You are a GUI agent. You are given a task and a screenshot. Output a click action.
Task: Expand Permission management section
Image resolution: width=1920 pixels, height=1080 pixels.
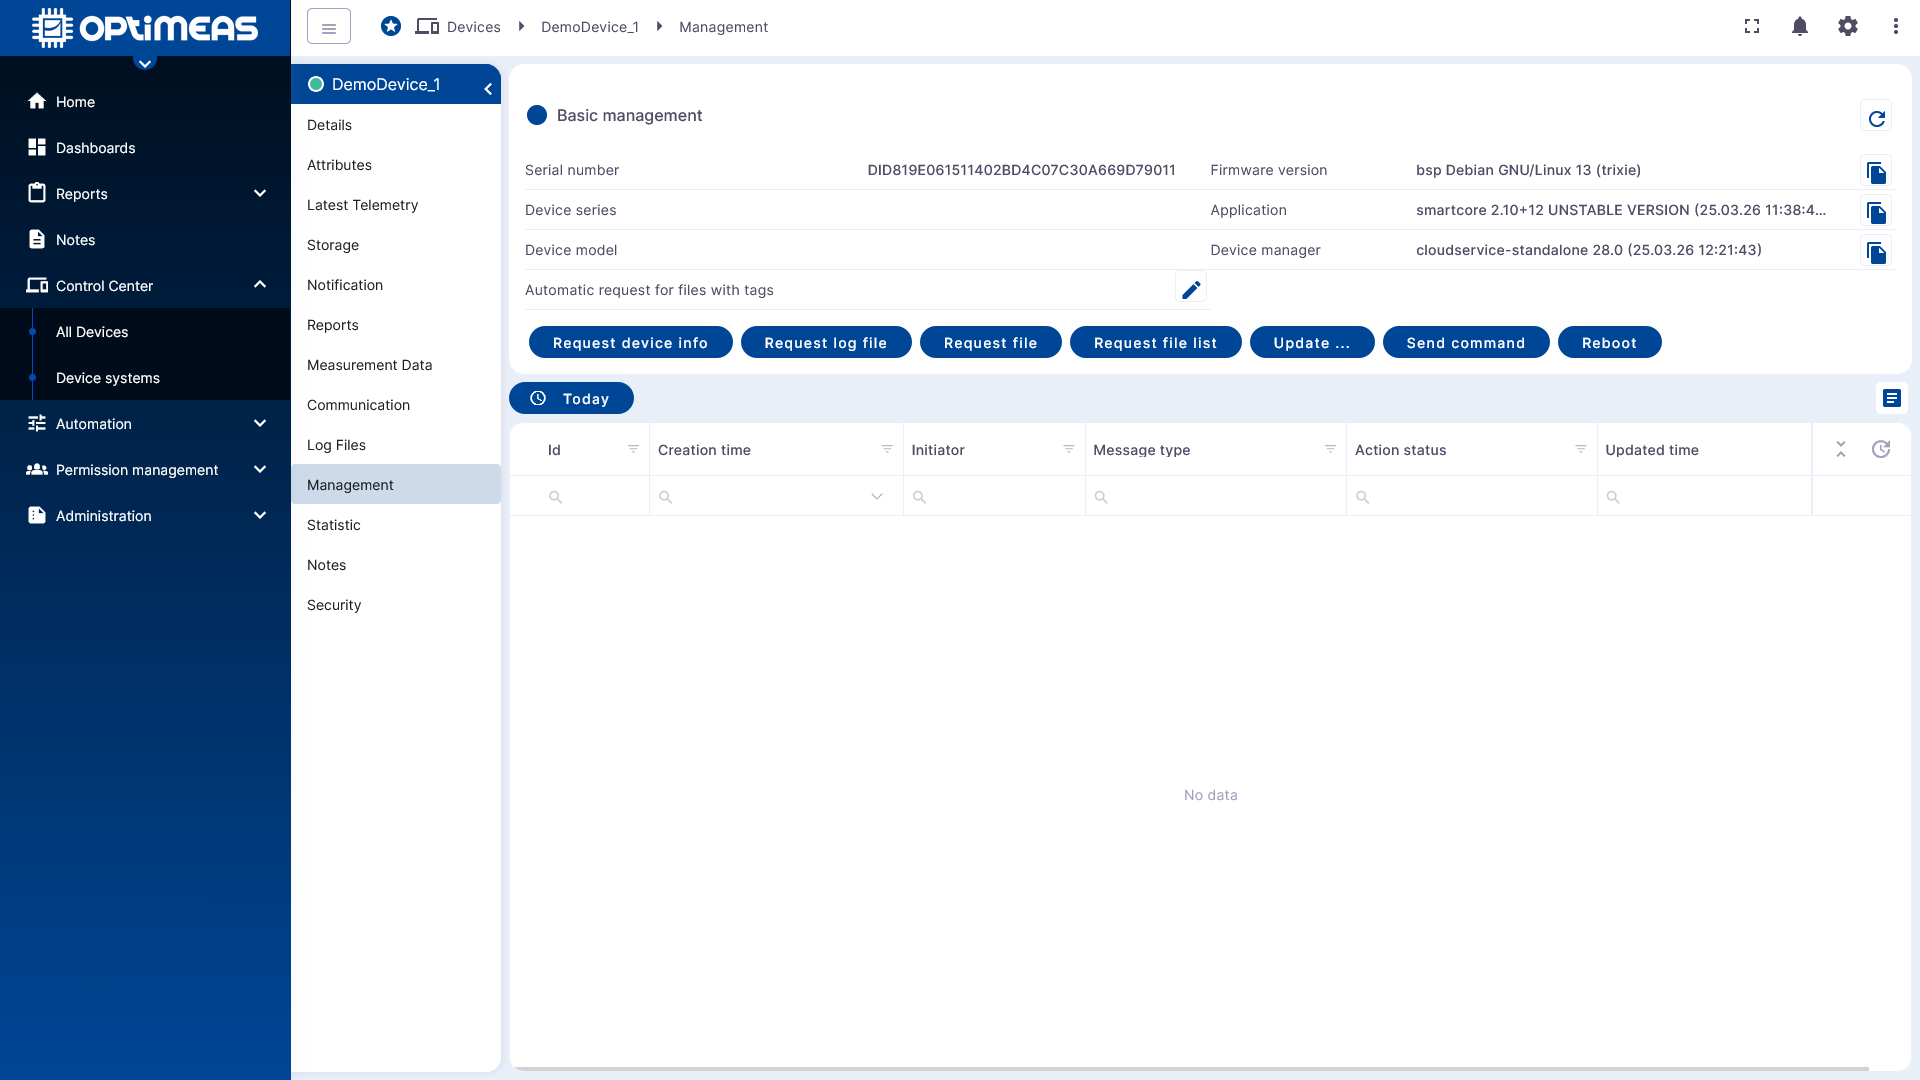260,469
